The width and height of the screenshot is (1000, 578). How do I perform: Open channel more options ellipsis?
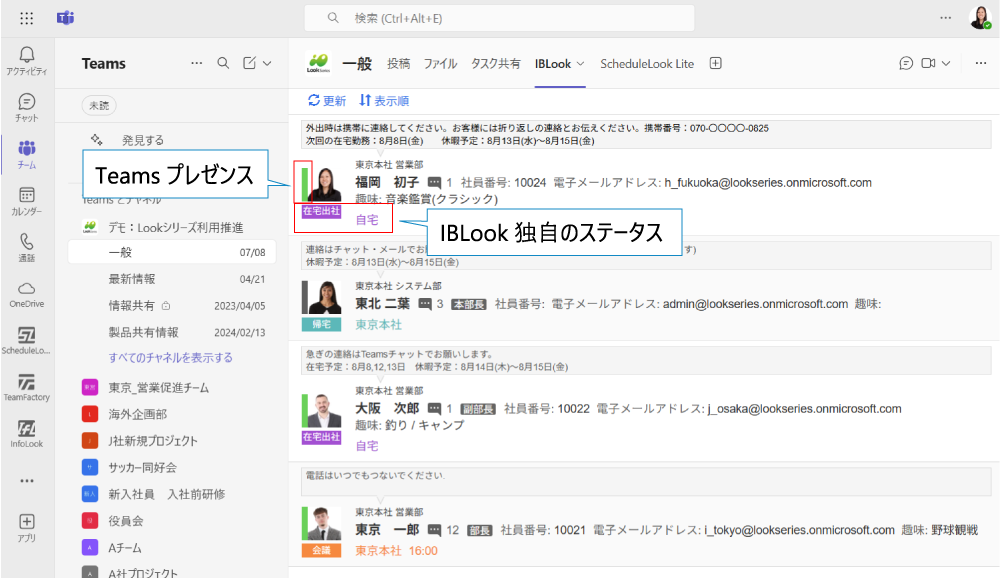(x=981, y=63)
